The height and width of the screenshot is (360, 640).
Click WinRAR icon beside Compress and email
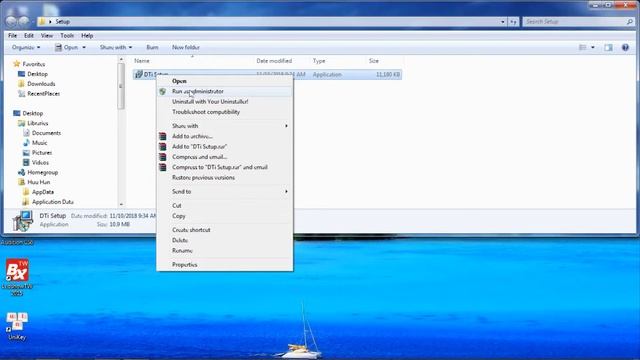point(162,157)
